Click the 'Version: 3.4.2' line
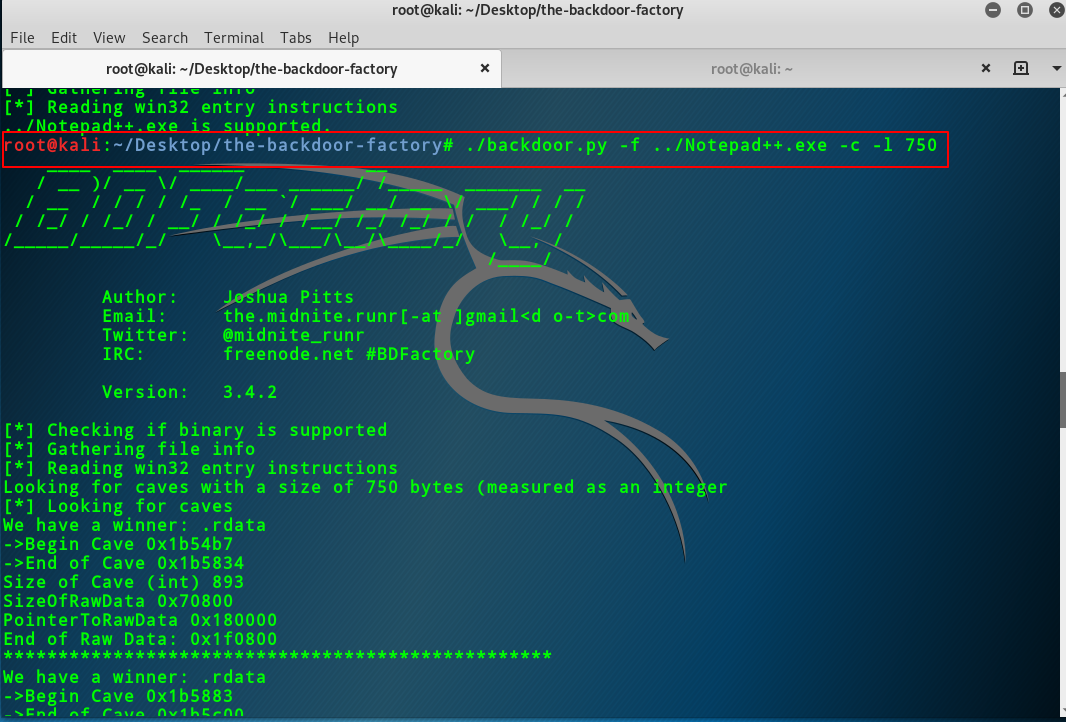 pos(190,392)
